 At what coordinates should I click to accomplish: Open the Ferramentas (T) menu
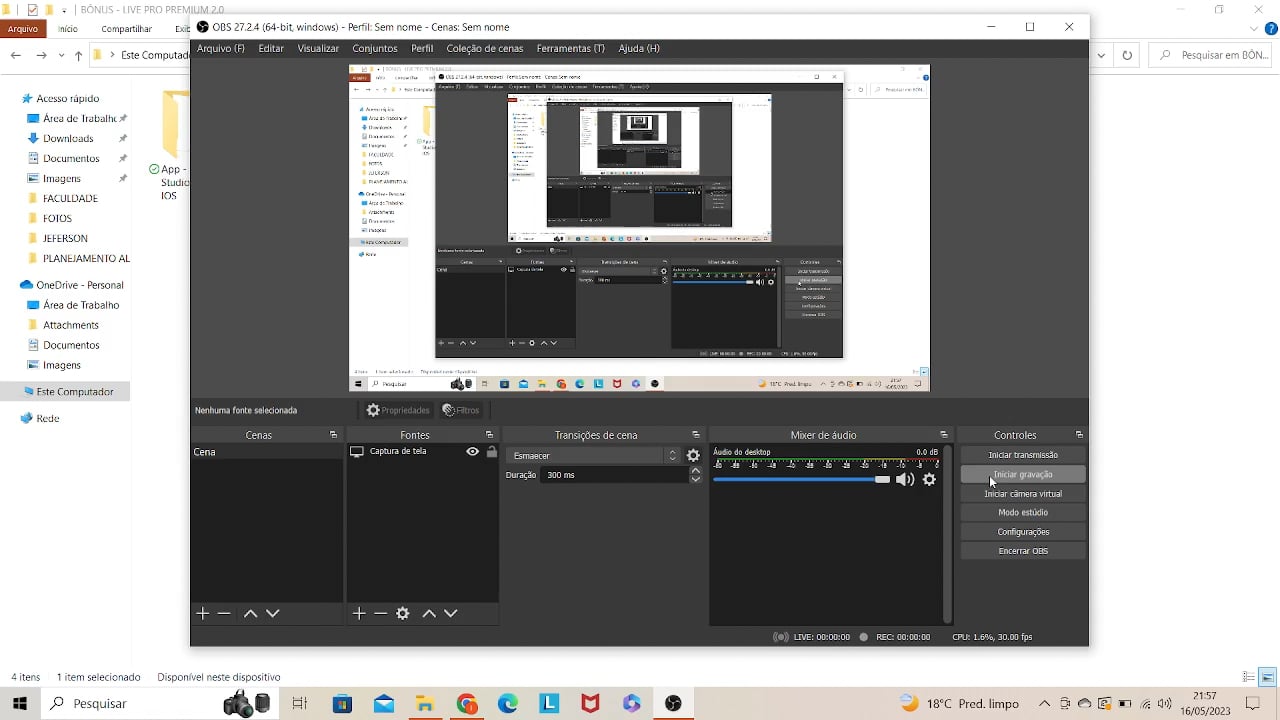(570, 48)
